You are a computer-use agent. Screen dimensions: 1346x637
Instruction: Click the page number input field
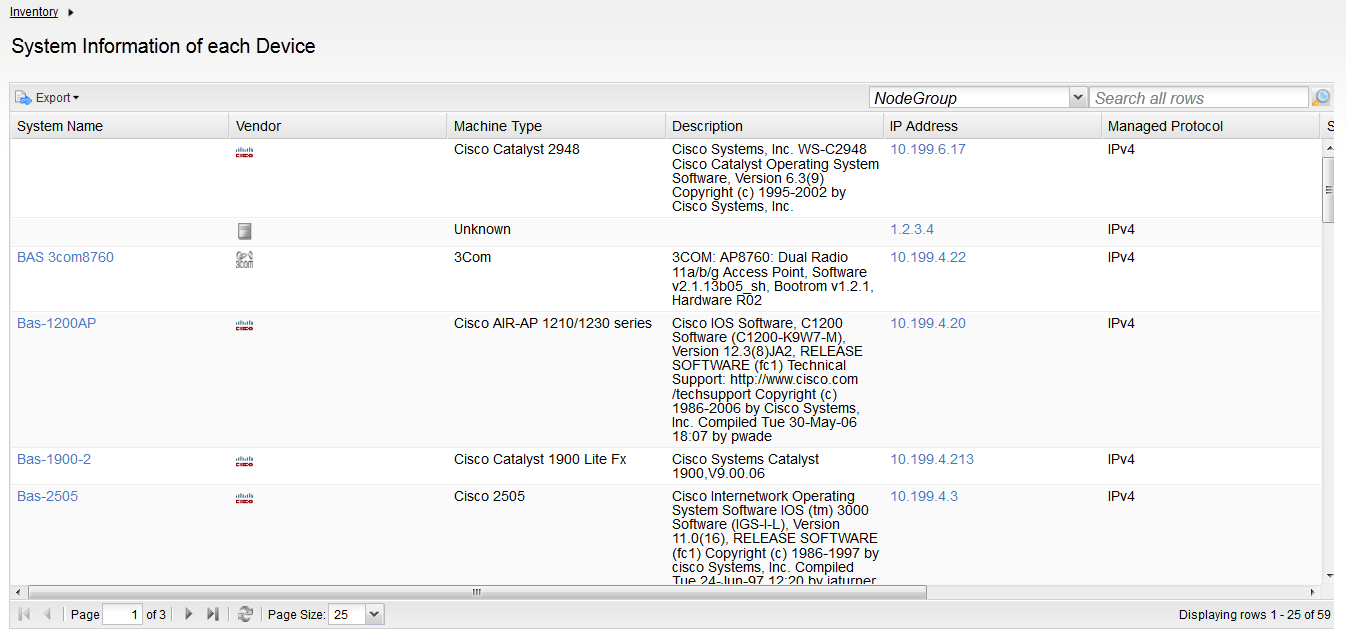tap(123, 614)
